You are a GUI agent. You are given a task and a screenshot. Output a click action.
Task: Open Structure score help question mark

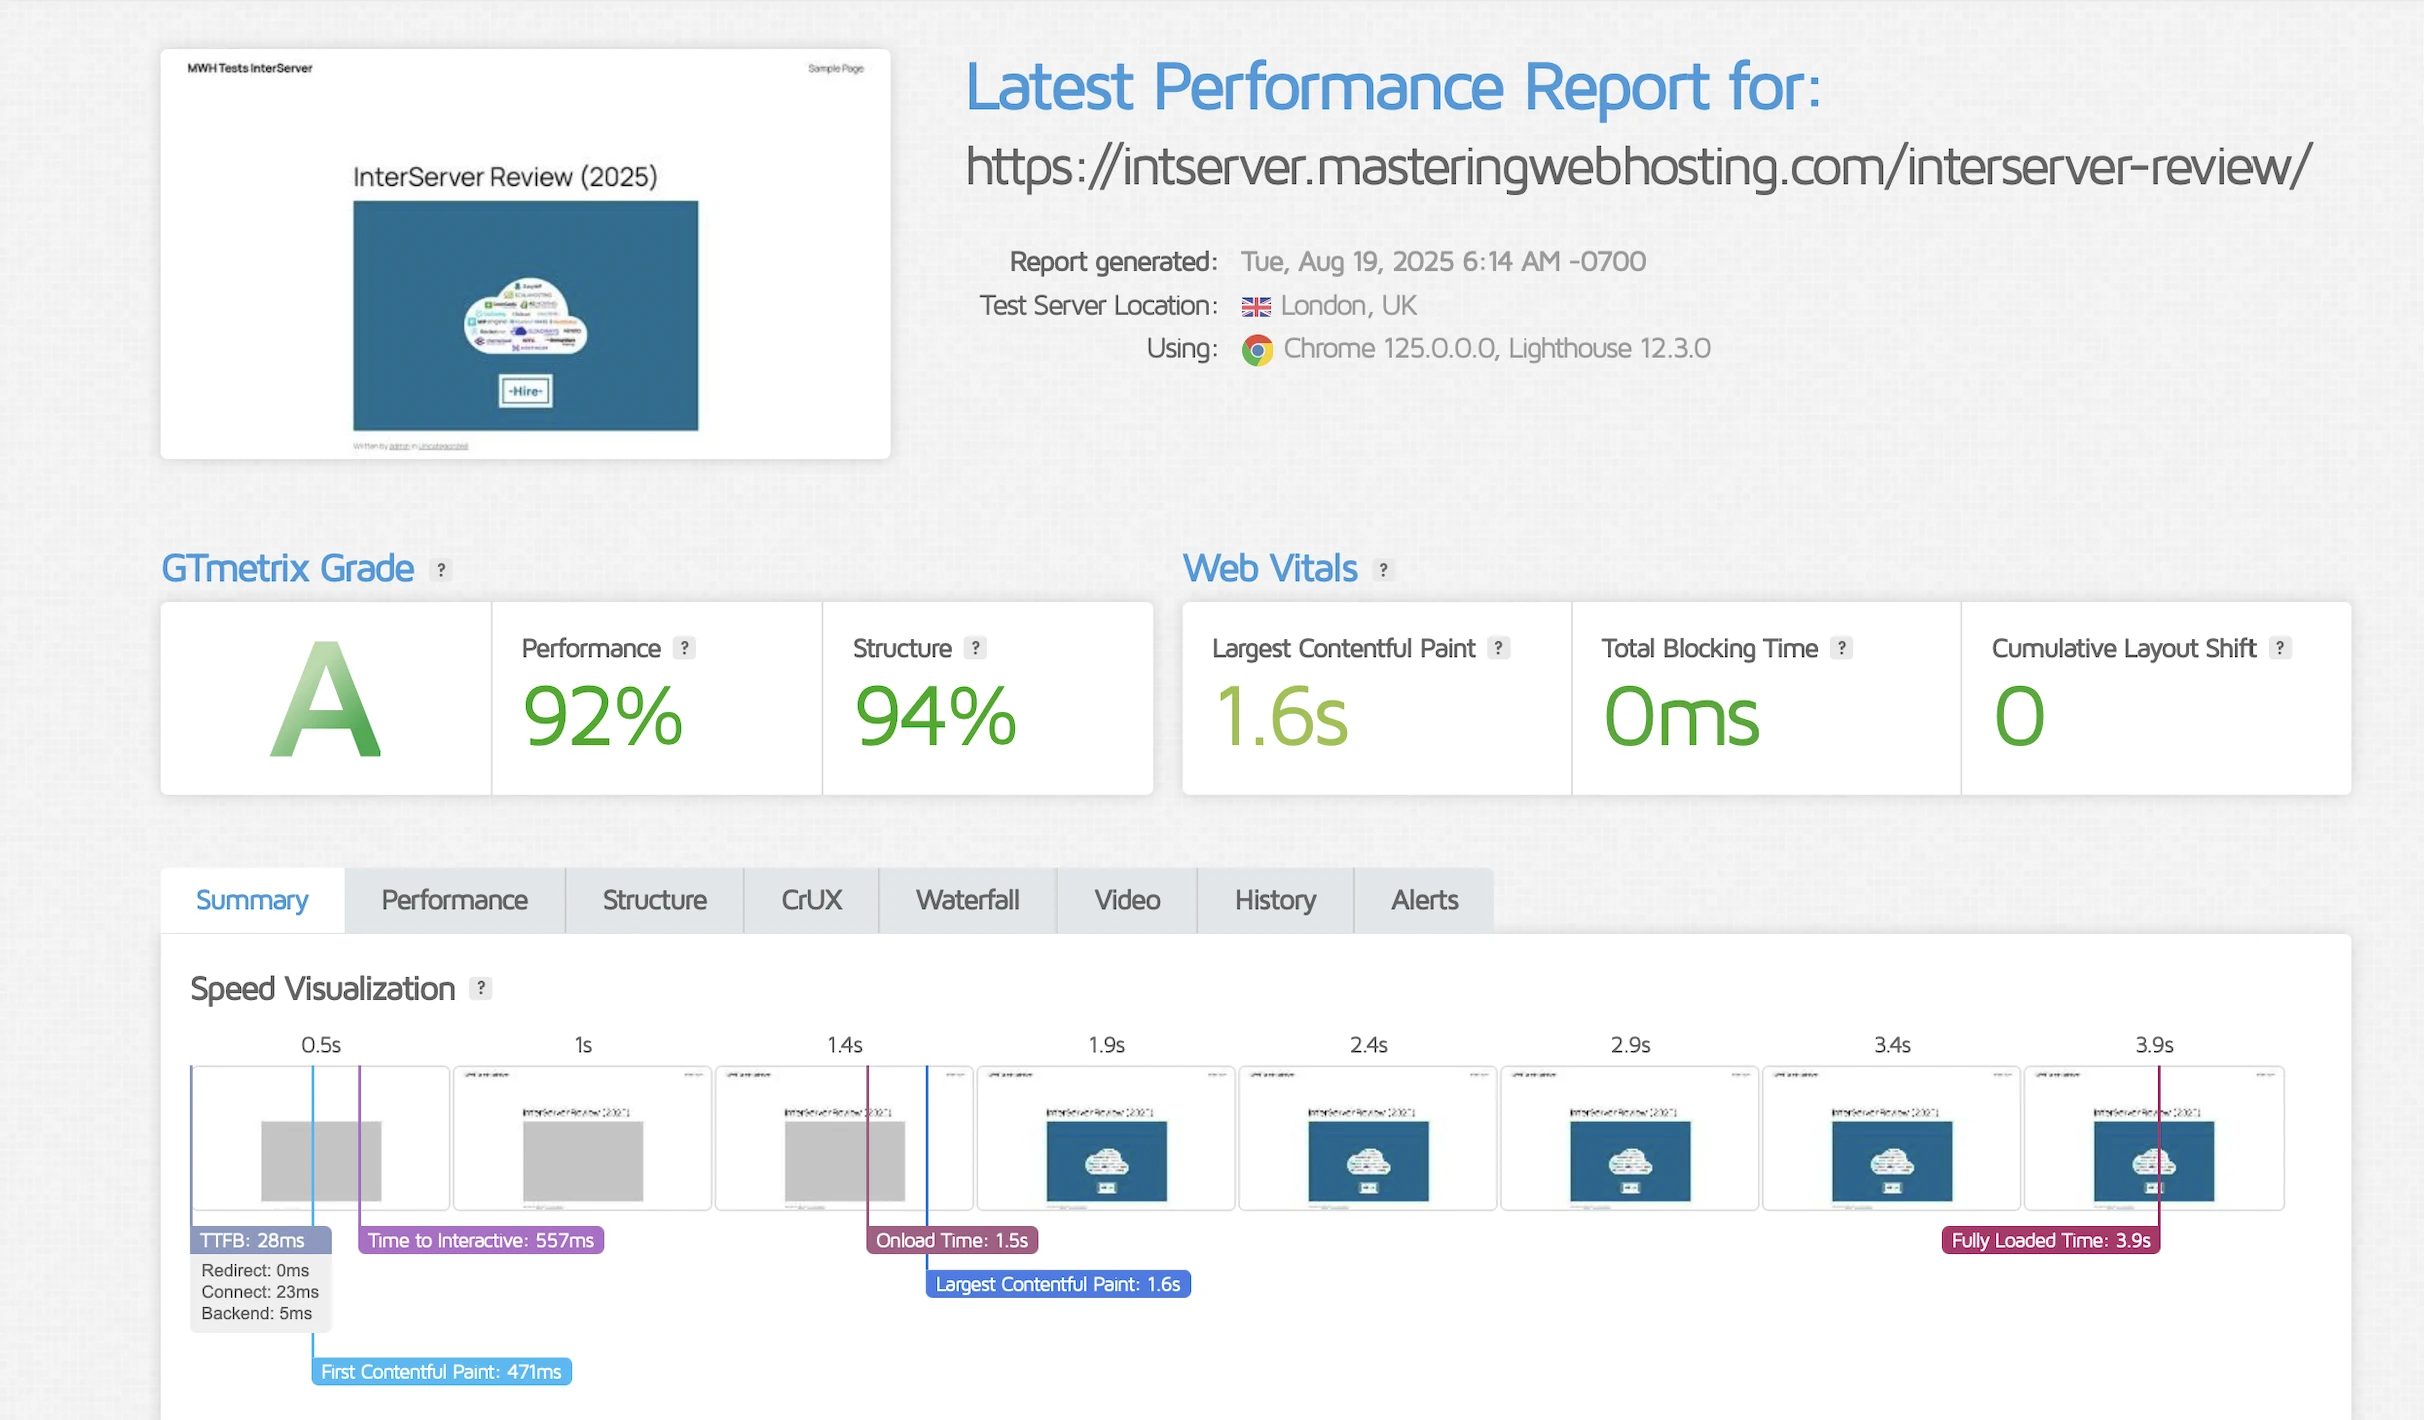click(x=975, y=648)
